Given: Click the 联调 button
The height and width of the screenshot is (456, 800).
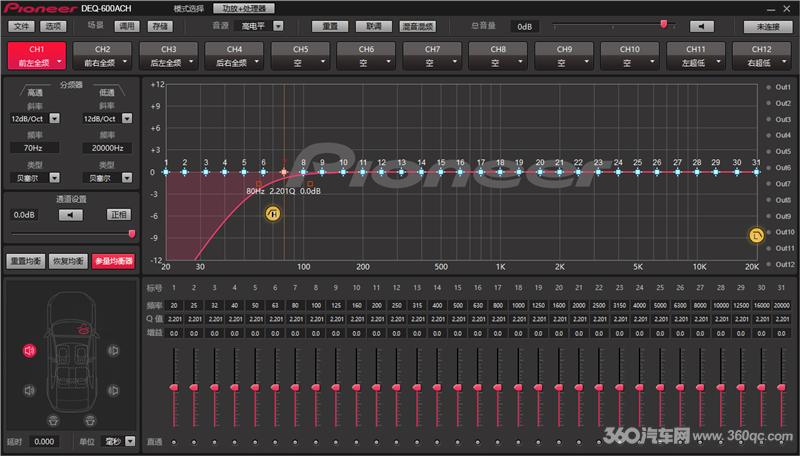Looking at the screenshot, I should point(374,27).
